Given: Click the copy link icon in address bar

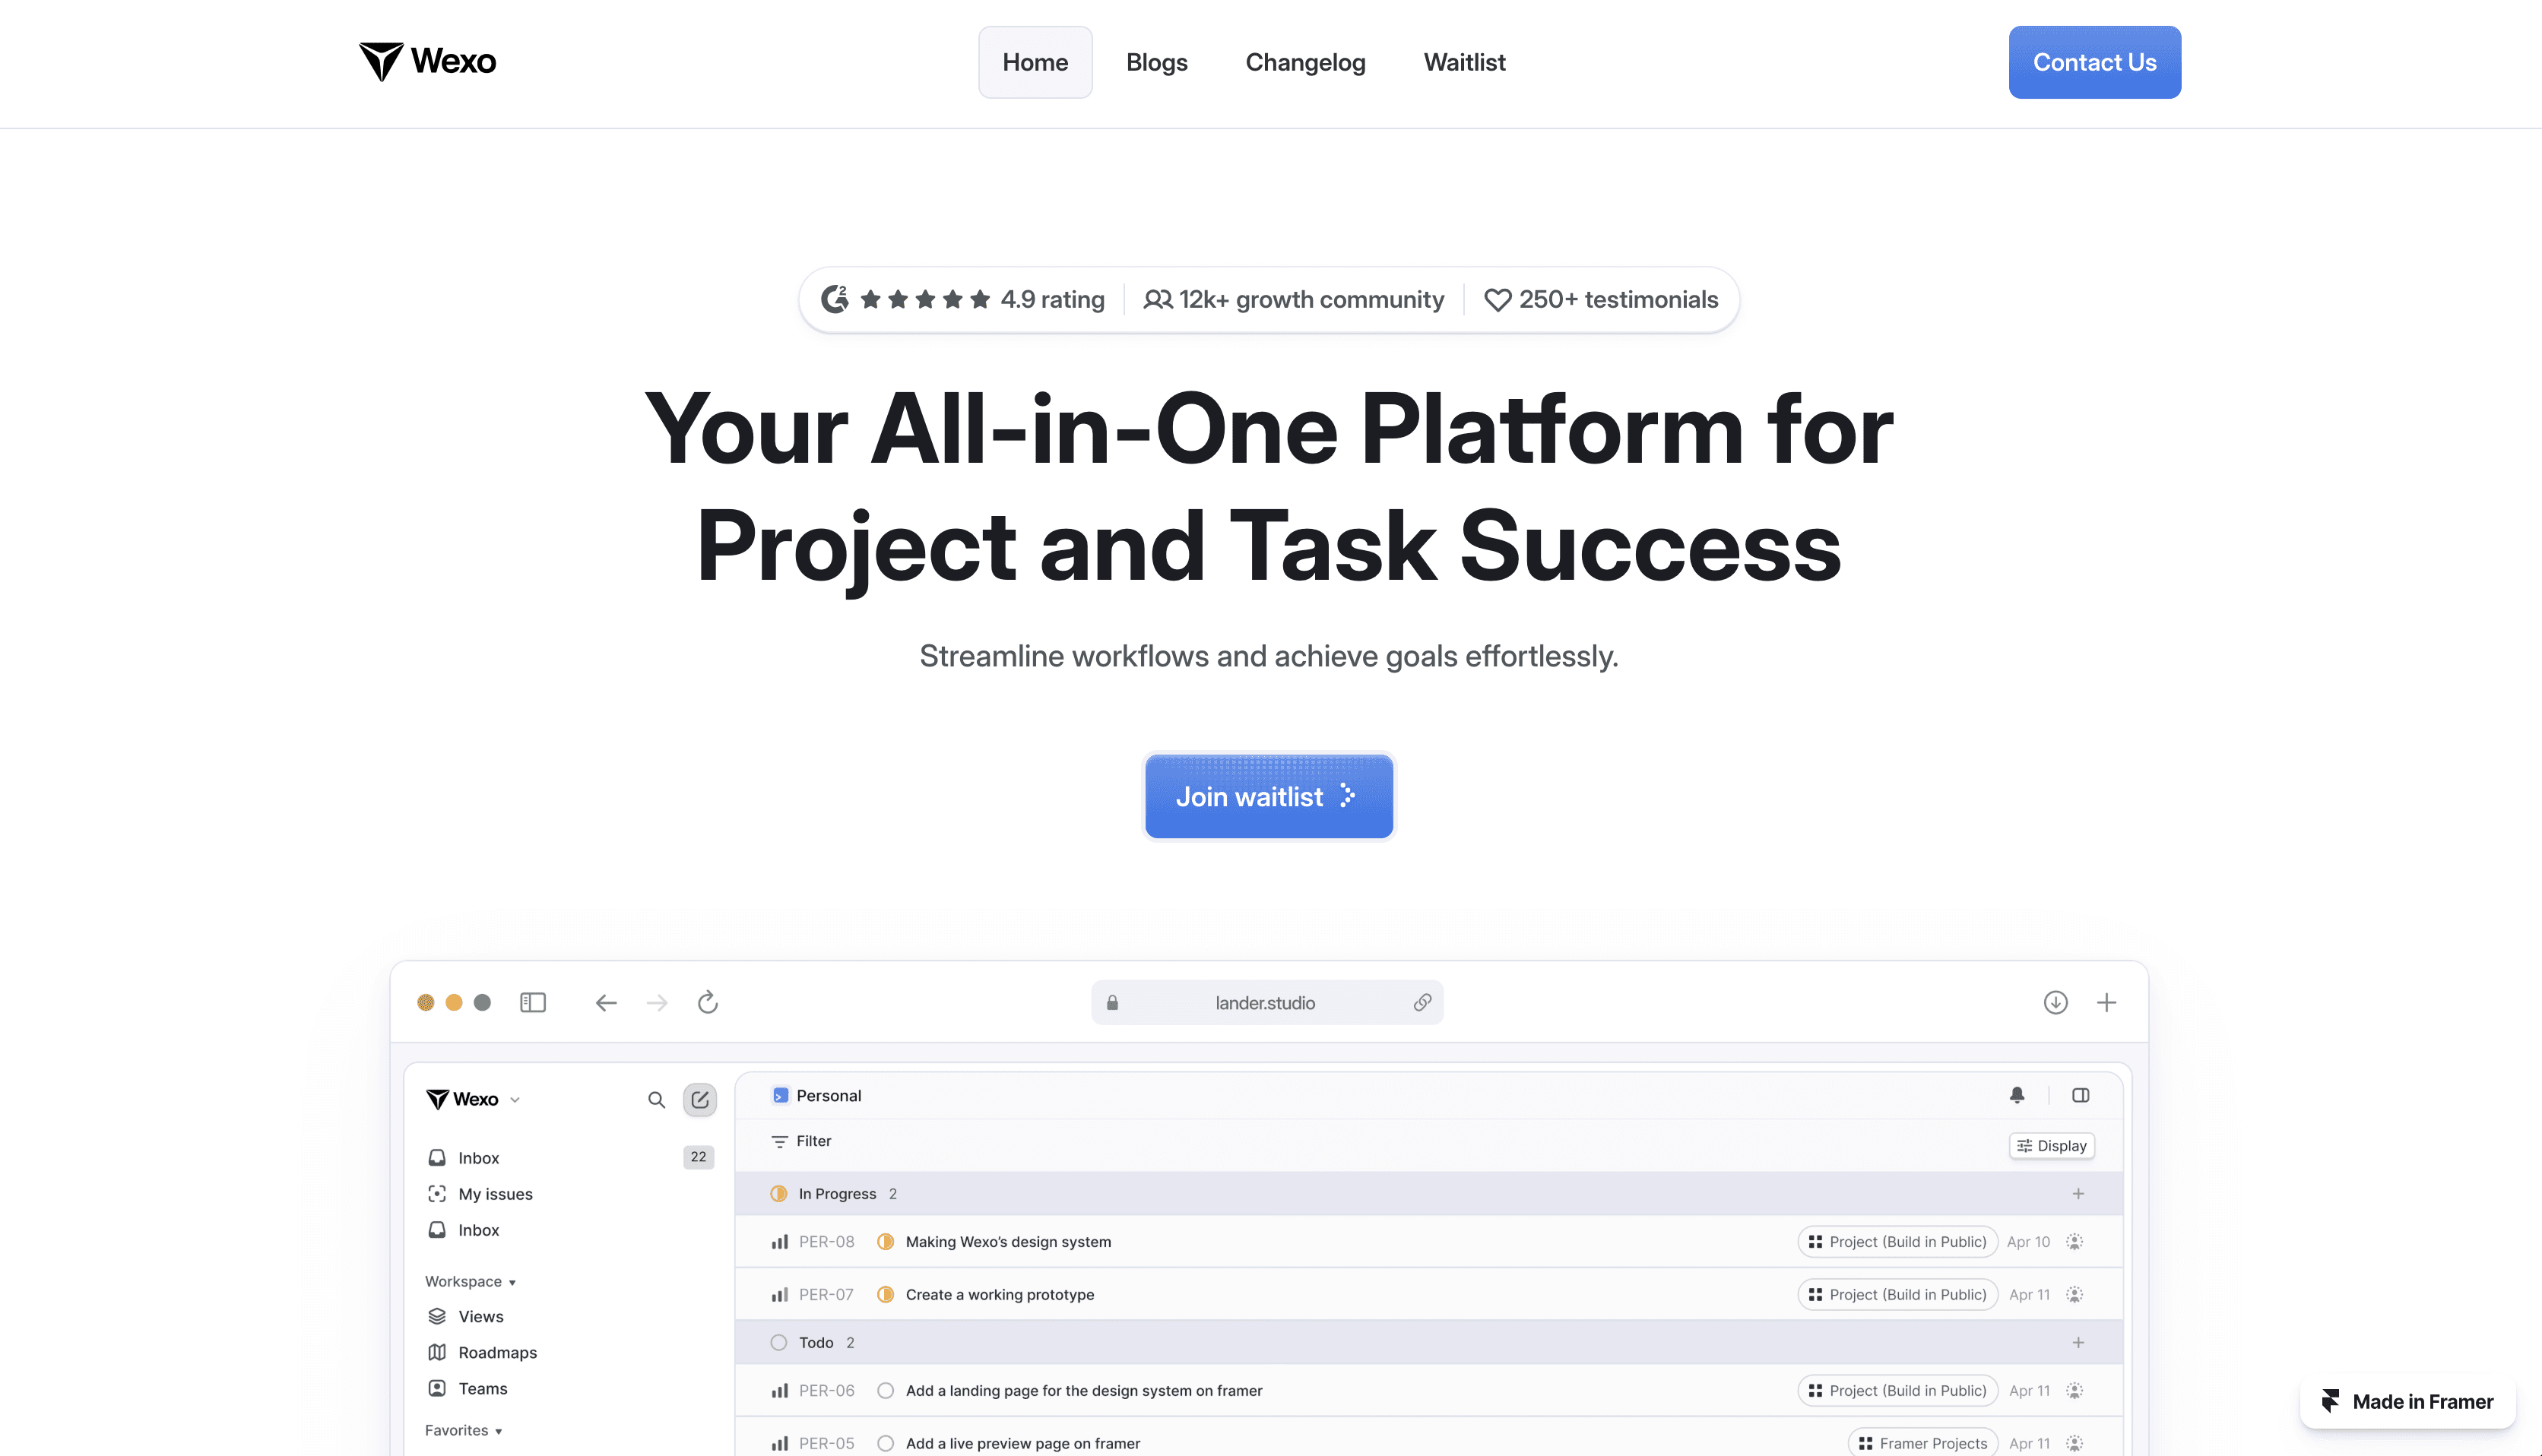Looking at the screenshot, I should pos(1421,1002).
